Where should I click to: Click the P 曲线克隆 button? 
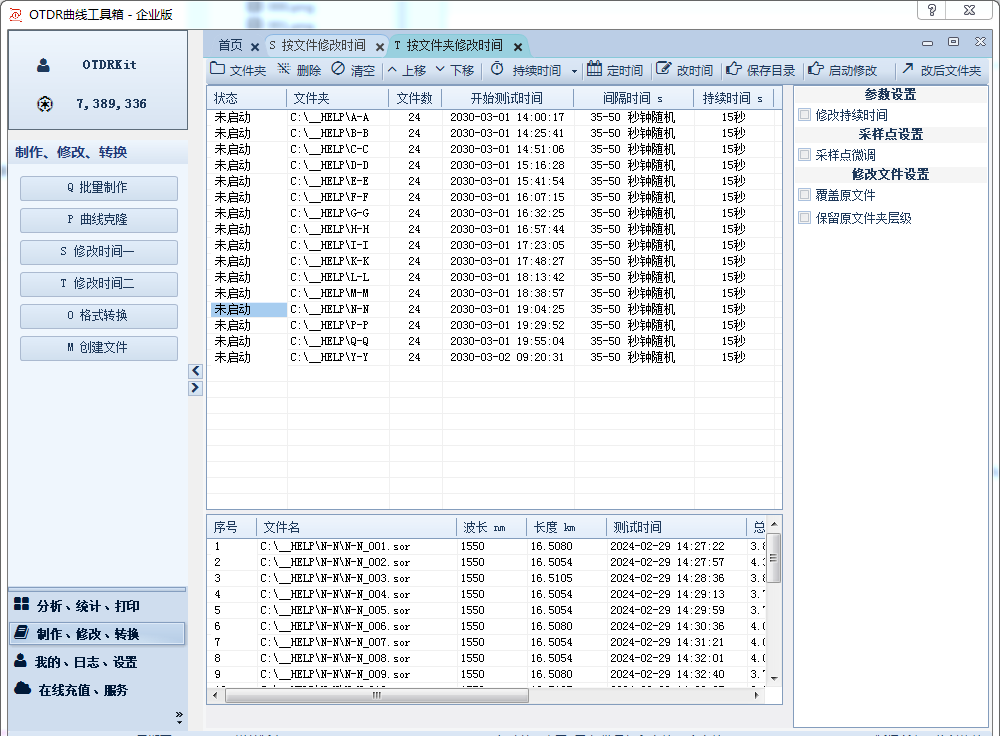(99, 220)
